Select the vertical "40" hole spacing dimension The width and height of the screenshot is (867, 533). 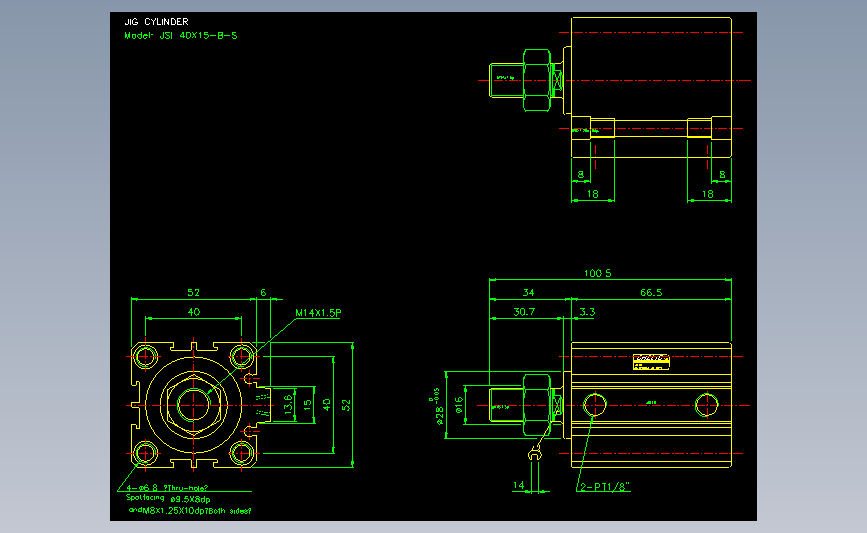[x=327, y=405]
